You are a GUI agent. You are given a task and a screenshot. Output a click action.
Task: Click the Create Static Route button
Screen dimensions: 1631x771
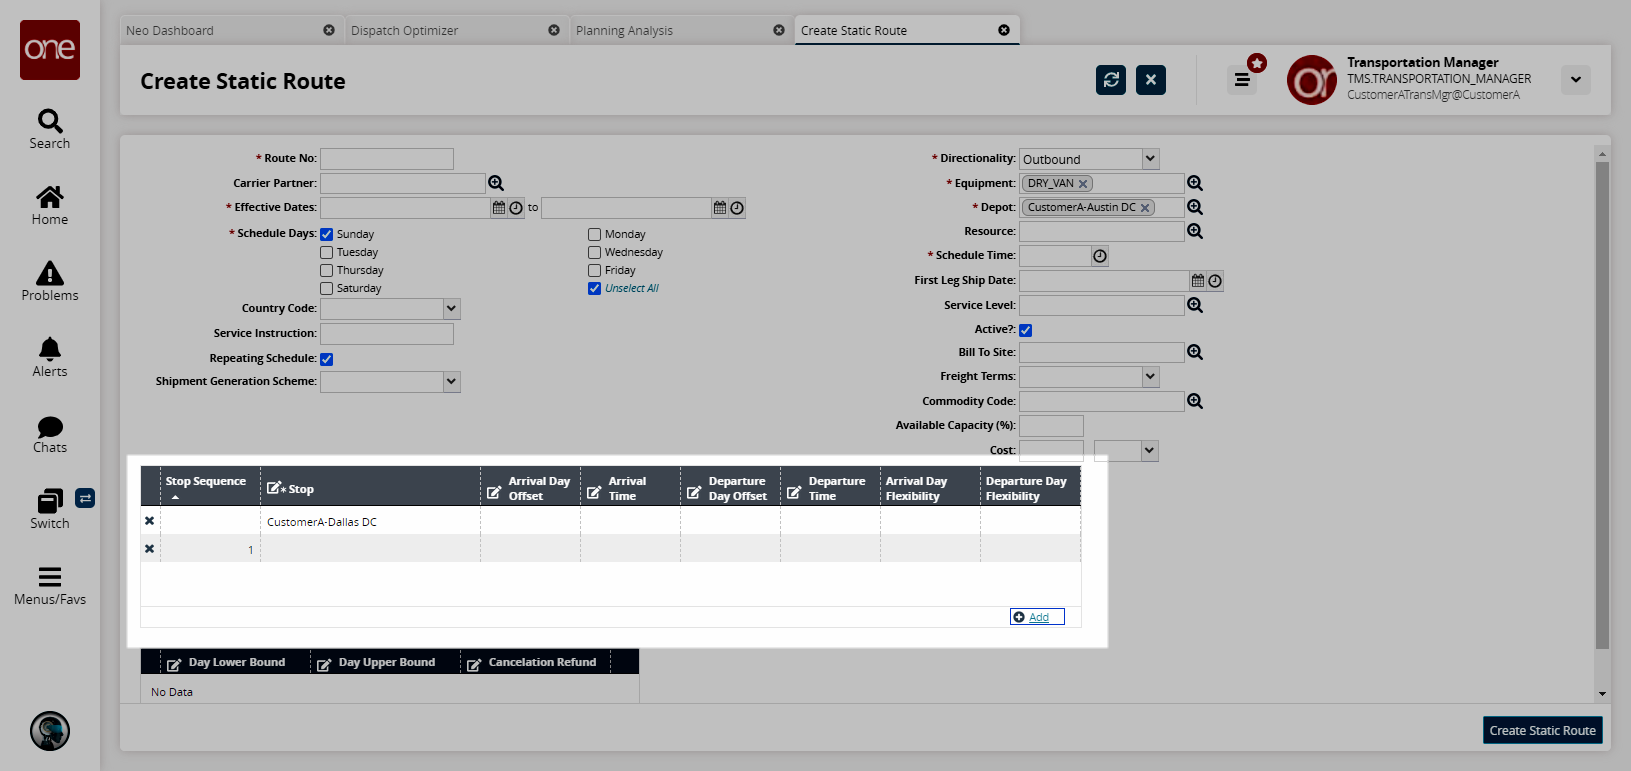point(1542,730)
